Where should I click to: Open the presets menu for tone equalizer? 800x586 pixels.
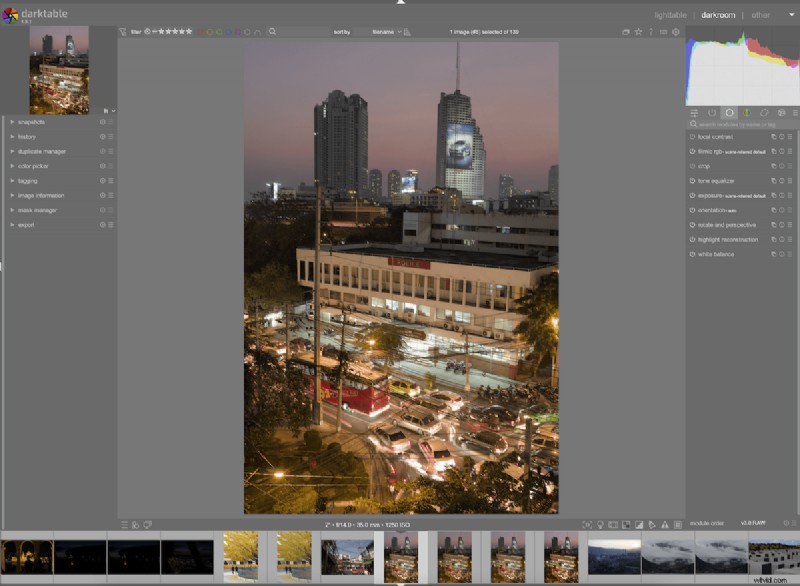pos(790,180)
